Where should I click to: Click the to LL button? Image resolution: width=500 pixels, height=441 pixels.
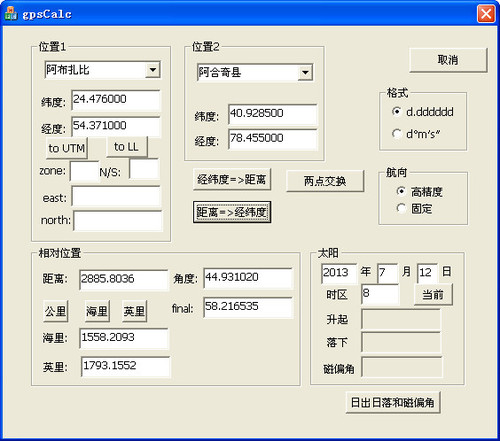pos(127,147)
